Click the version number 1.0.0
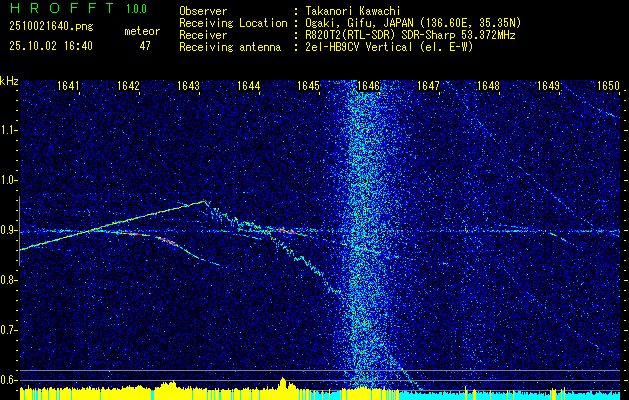 click(136, 9)
